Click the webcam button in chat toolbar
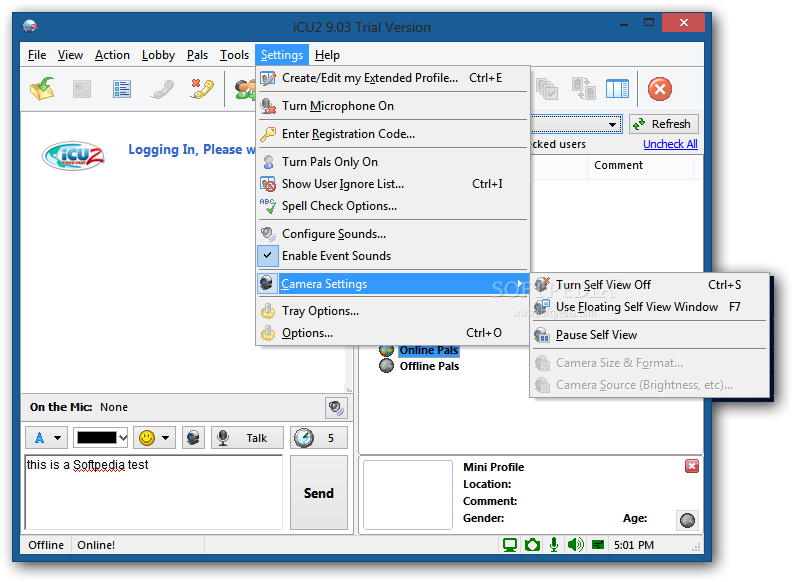Viewport: 794px width, 582px height. pyautogui.click(x=193, y=438)
